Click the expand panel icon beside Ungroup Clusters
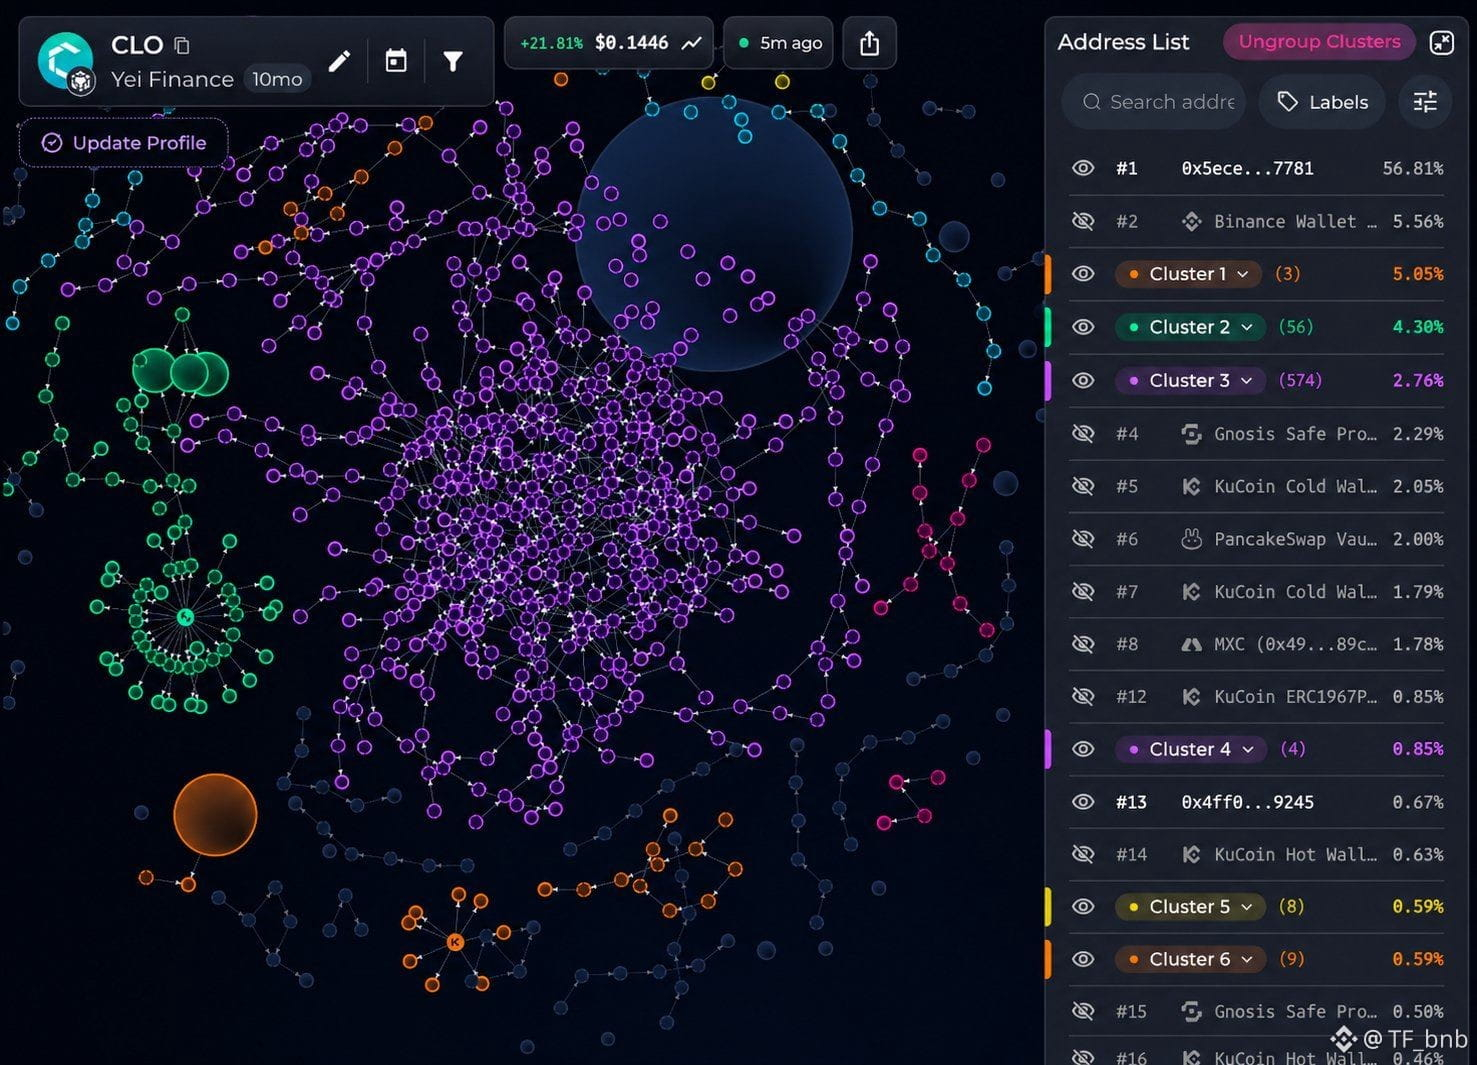This screenshot has width=1477, height=1065. (x=1441, y=42)
